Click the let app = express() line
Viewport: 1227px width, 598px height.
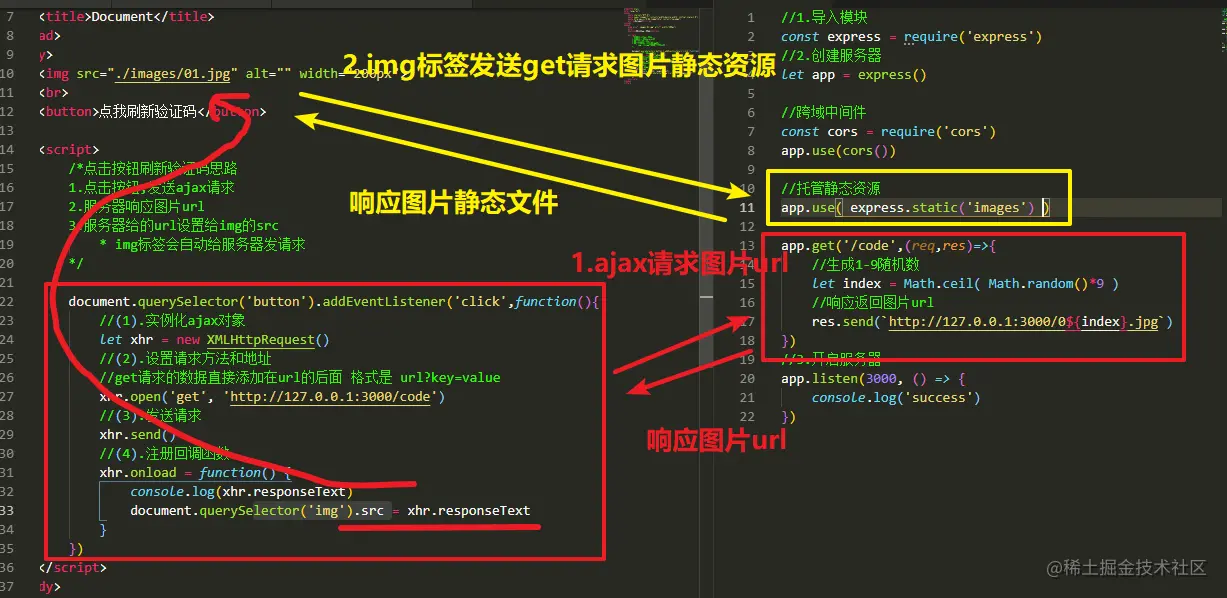click(854, 74)
